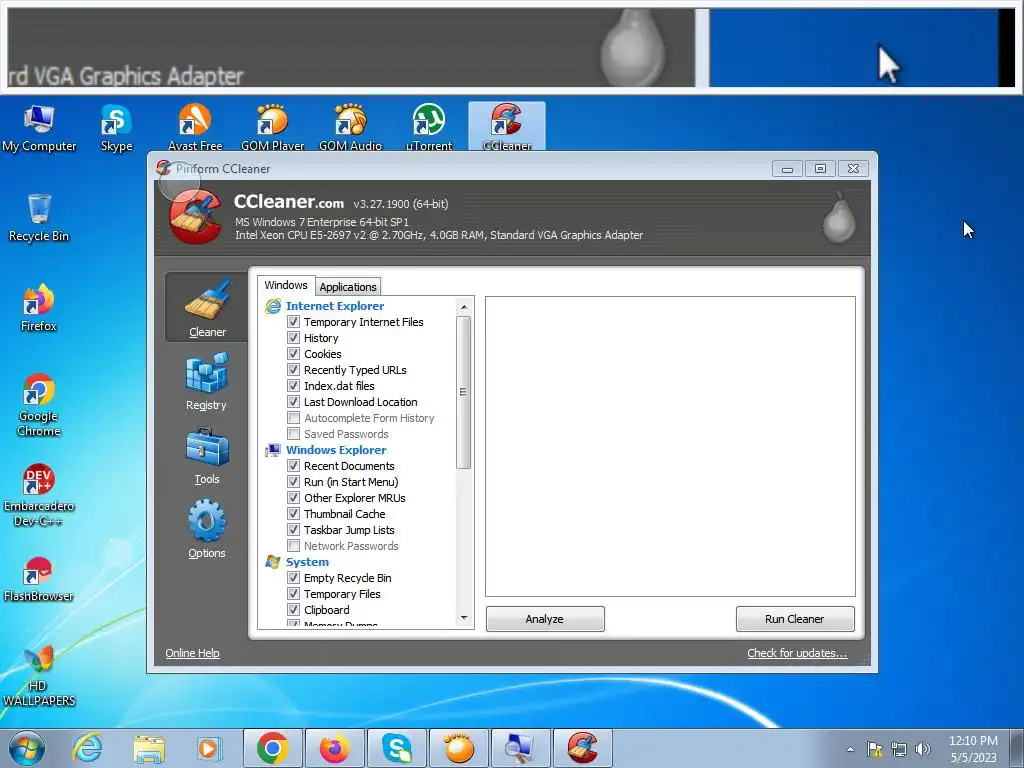
Task: Uncheck Temporary Files
Action: [294, 594]
